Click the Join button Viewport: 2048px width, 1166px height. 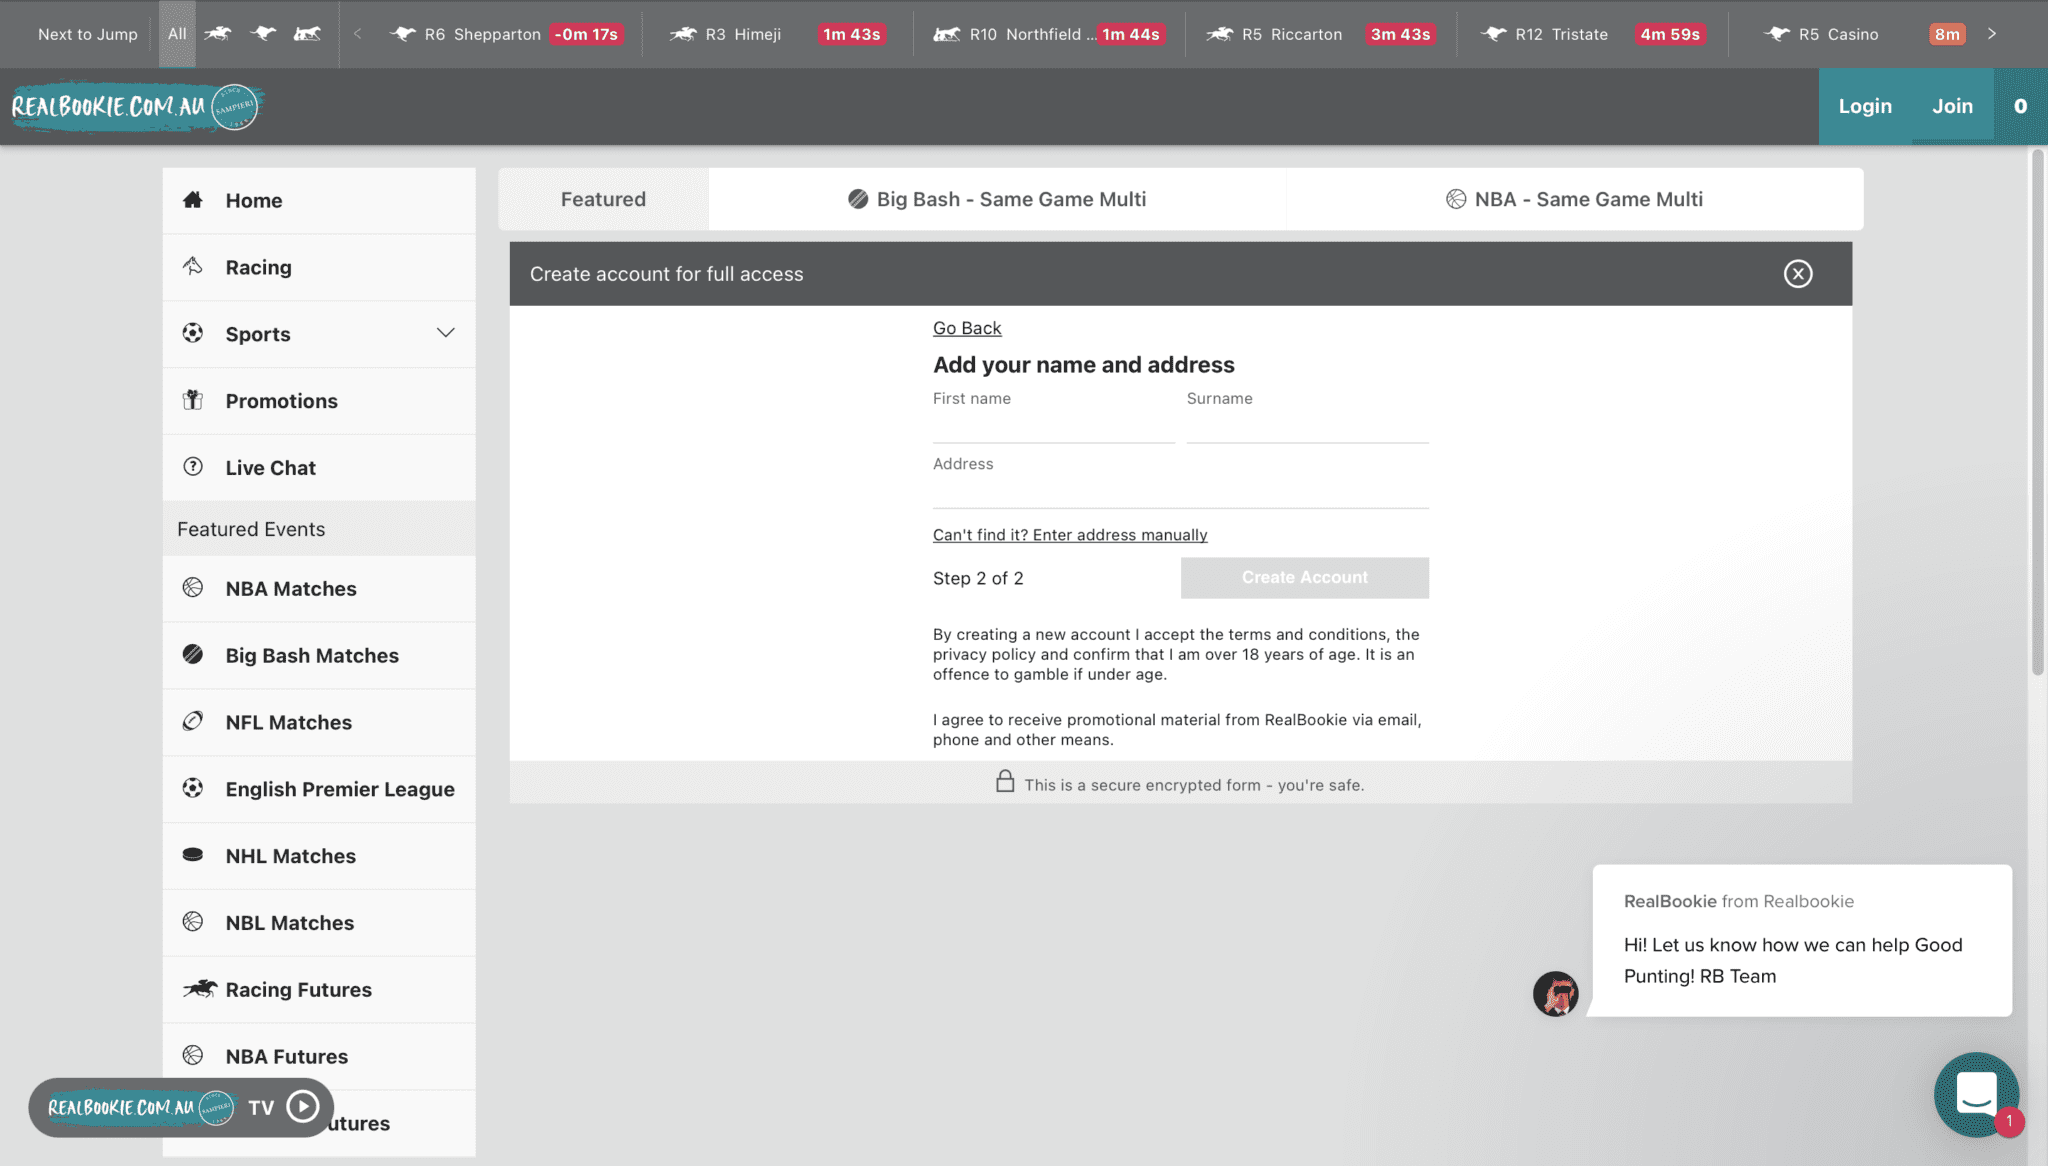[x=1952, y=106]
